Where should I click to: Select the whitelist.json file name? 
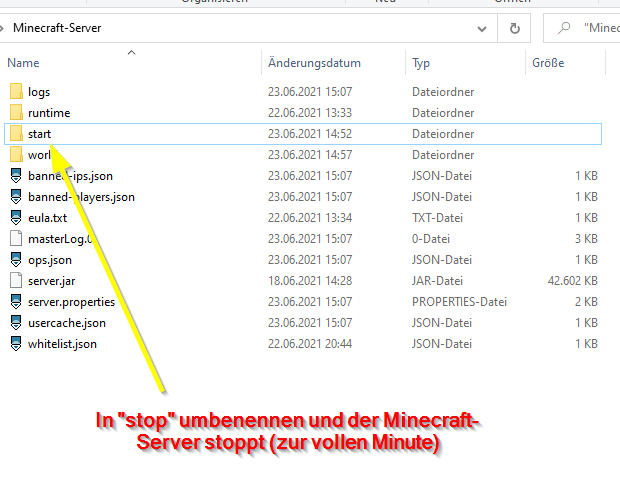[x=62, y=344]
